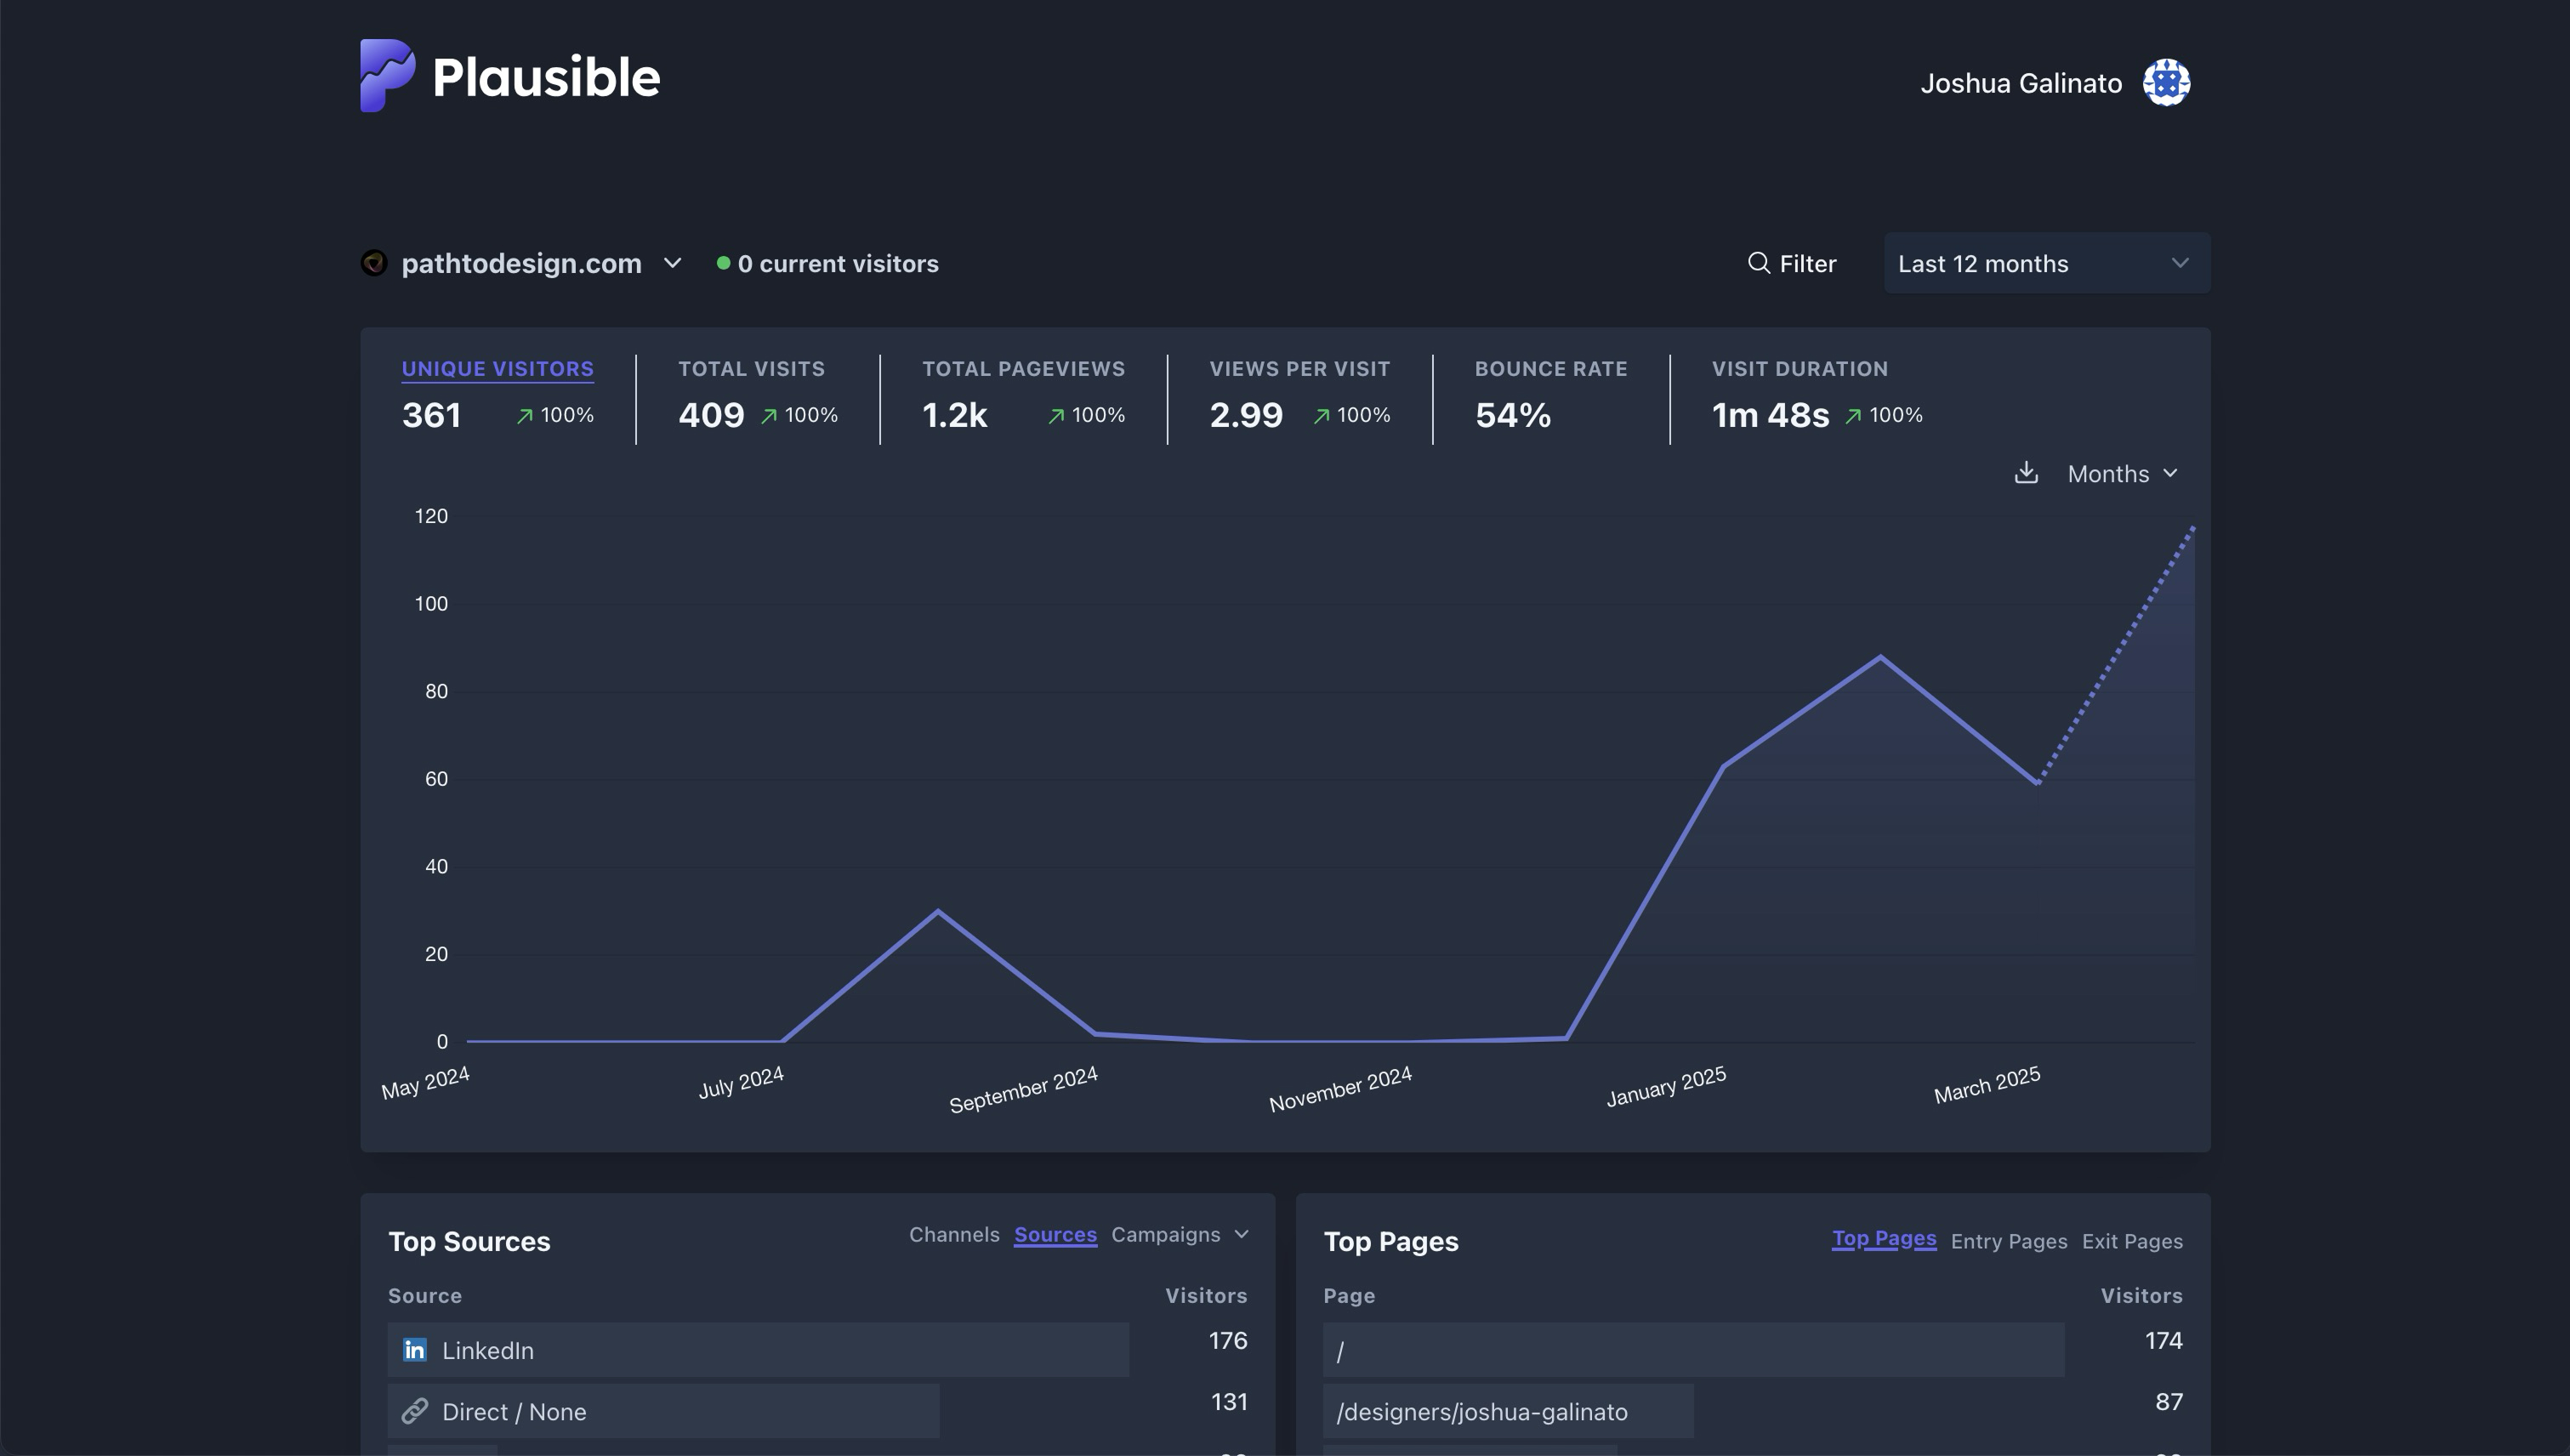Viewport: 2570px width, 1456px height.
Task: Expand the Months interval dropdown
Action: click(2122, 474)
